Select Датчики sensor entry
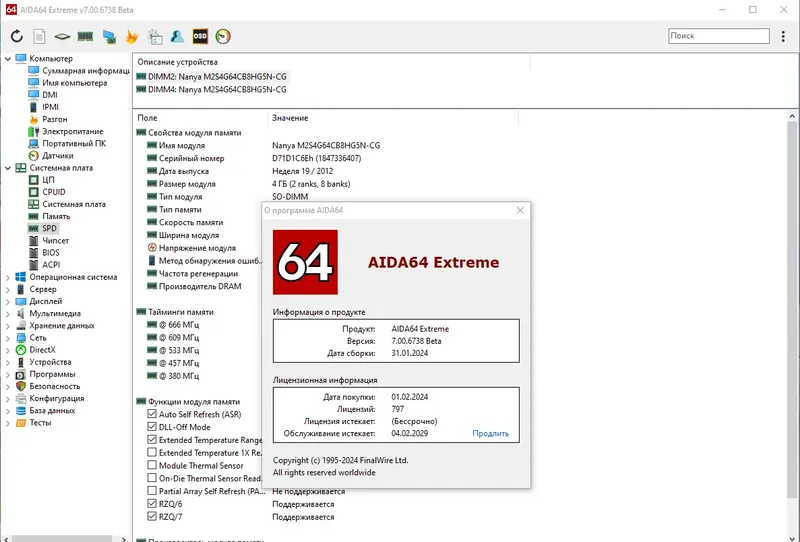Viewport: 800px width, 542px height. coord(58,156)
